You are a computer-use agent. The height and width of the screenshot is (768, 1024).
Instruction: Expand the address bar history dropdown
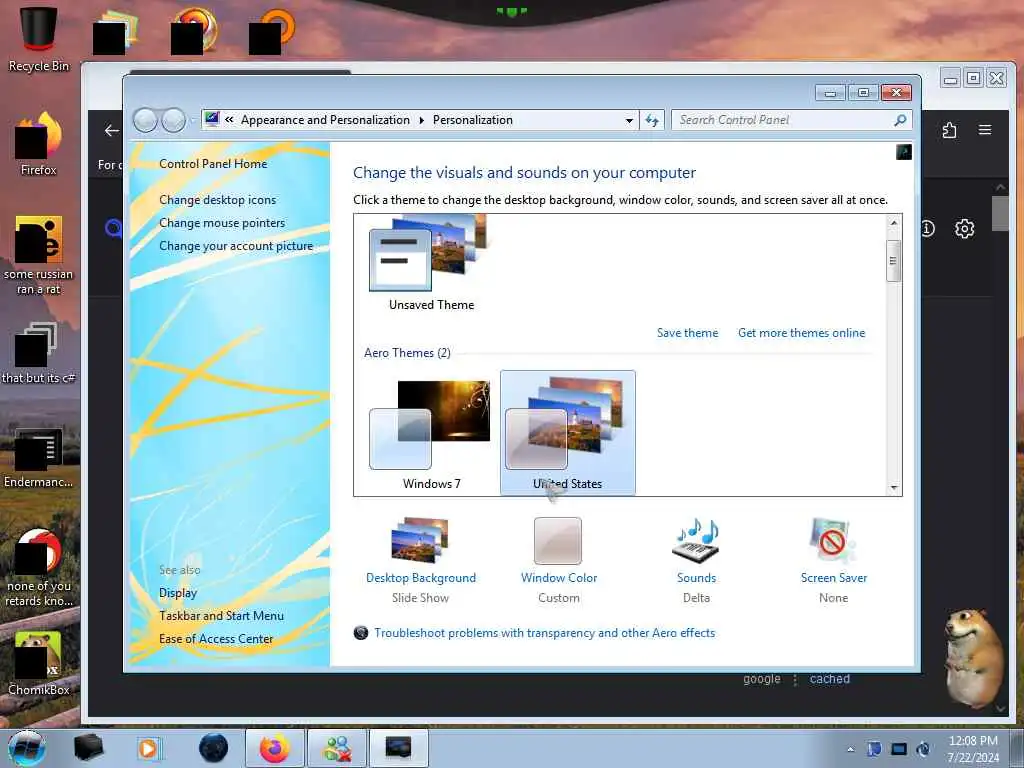pyautogui.click(x=629, y=120)
